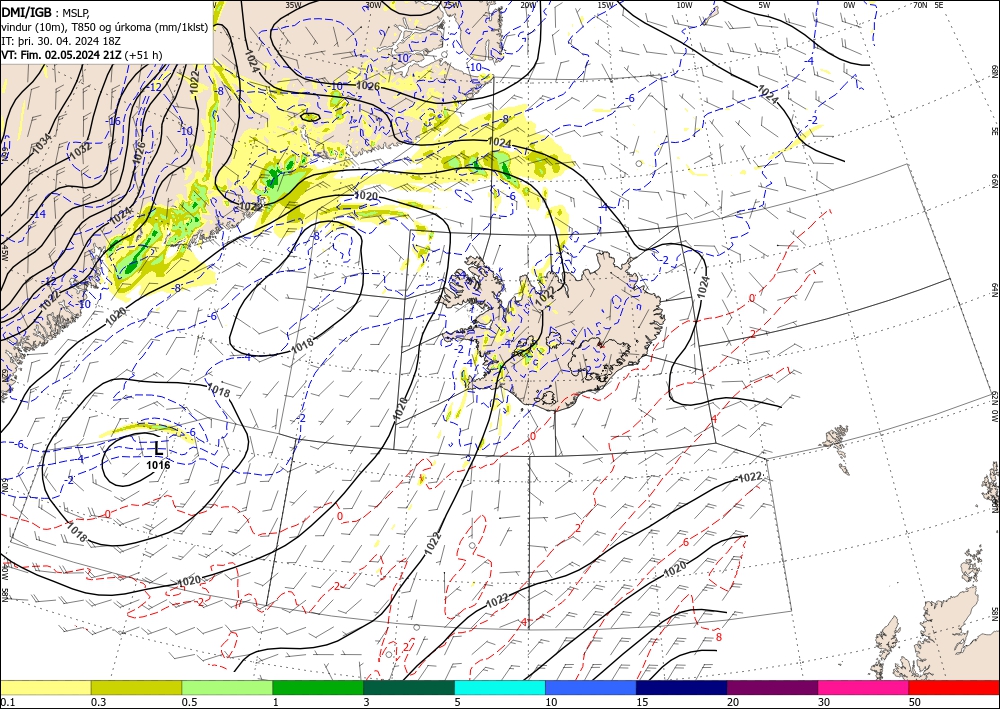Click the '25W' longitude label
The height and width of the screenshot is (709, 1000).
point(451,5)
